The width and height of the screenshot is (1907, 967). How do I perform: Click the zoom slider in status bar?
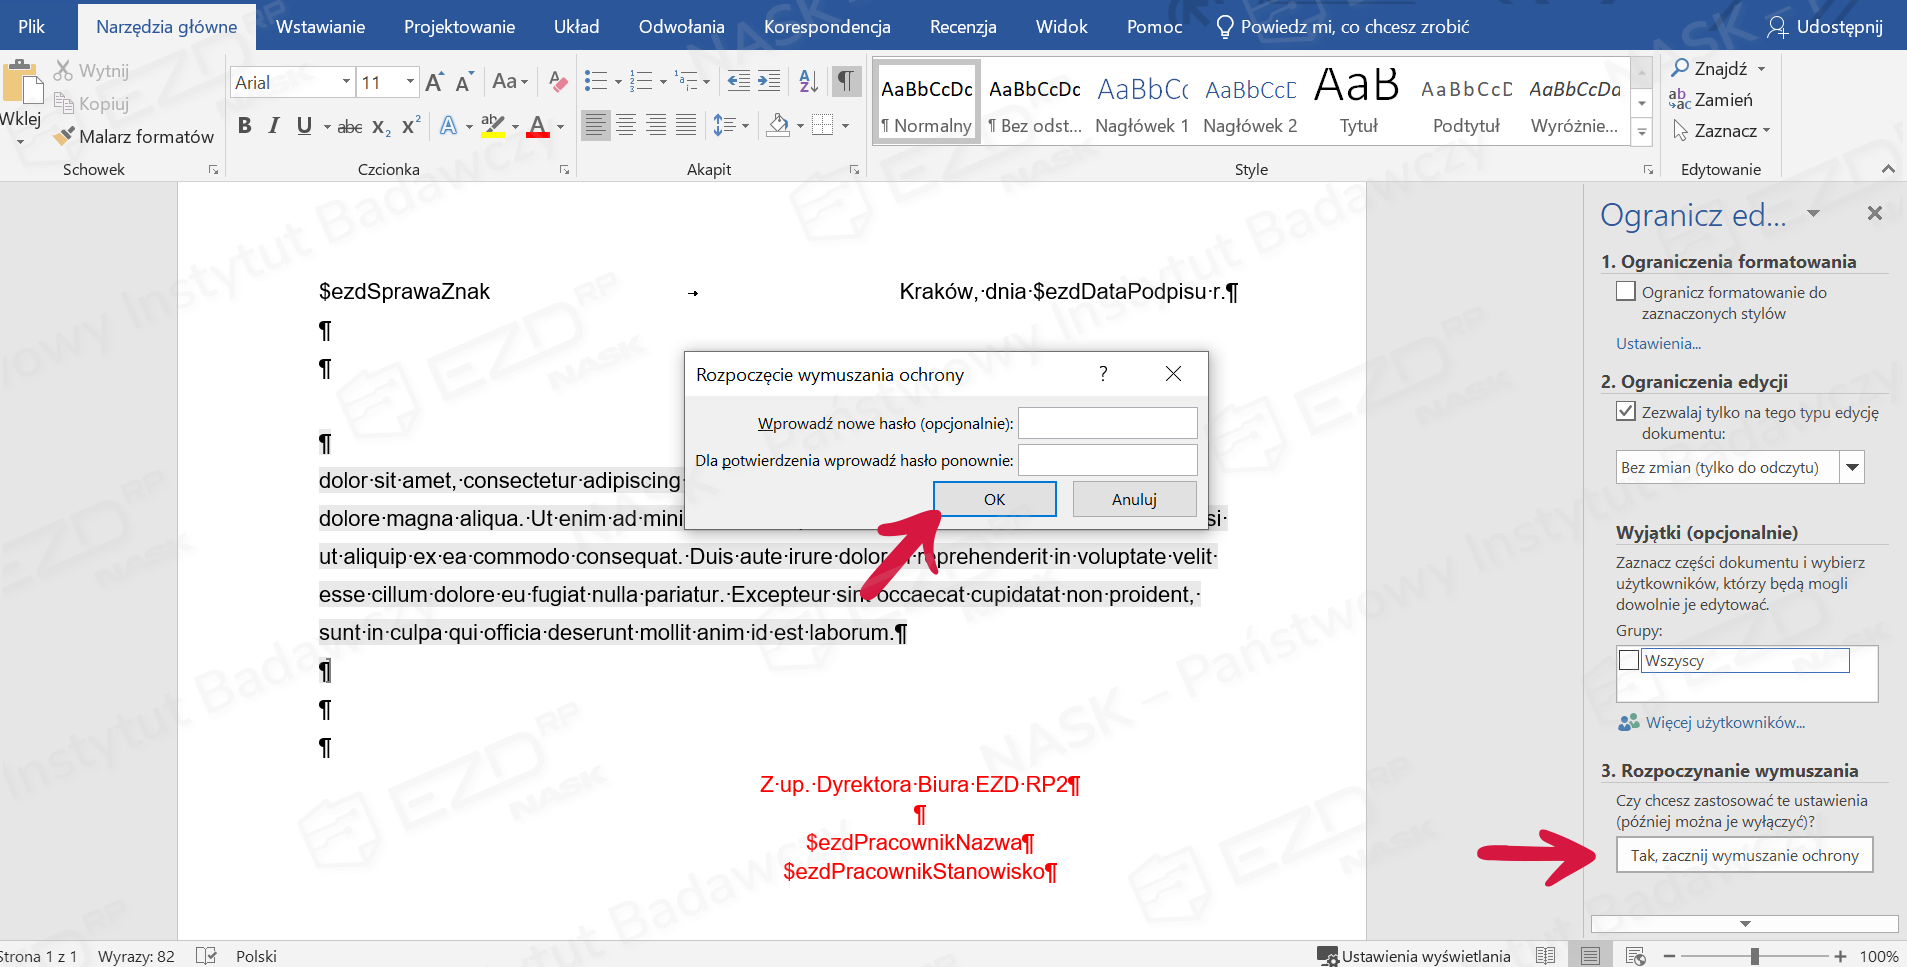point(1754,956)
